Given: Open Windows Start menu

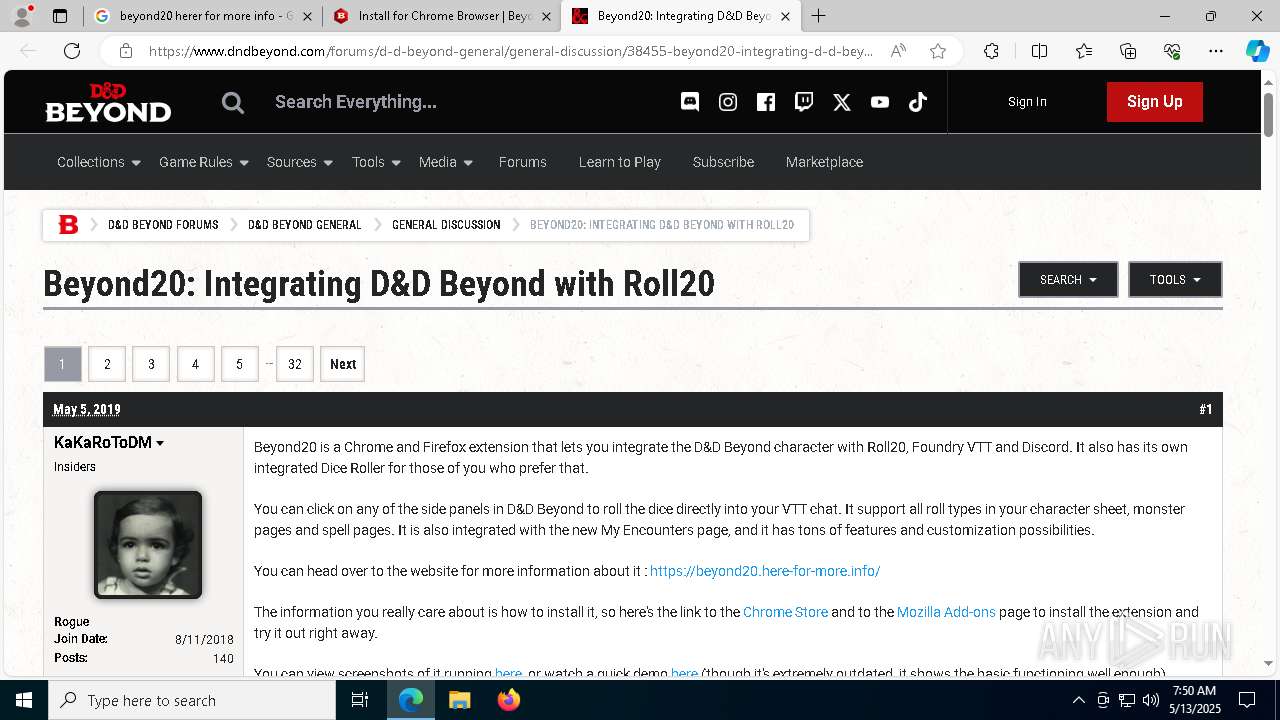Looking at the screenshot, I should pos(24,700).
